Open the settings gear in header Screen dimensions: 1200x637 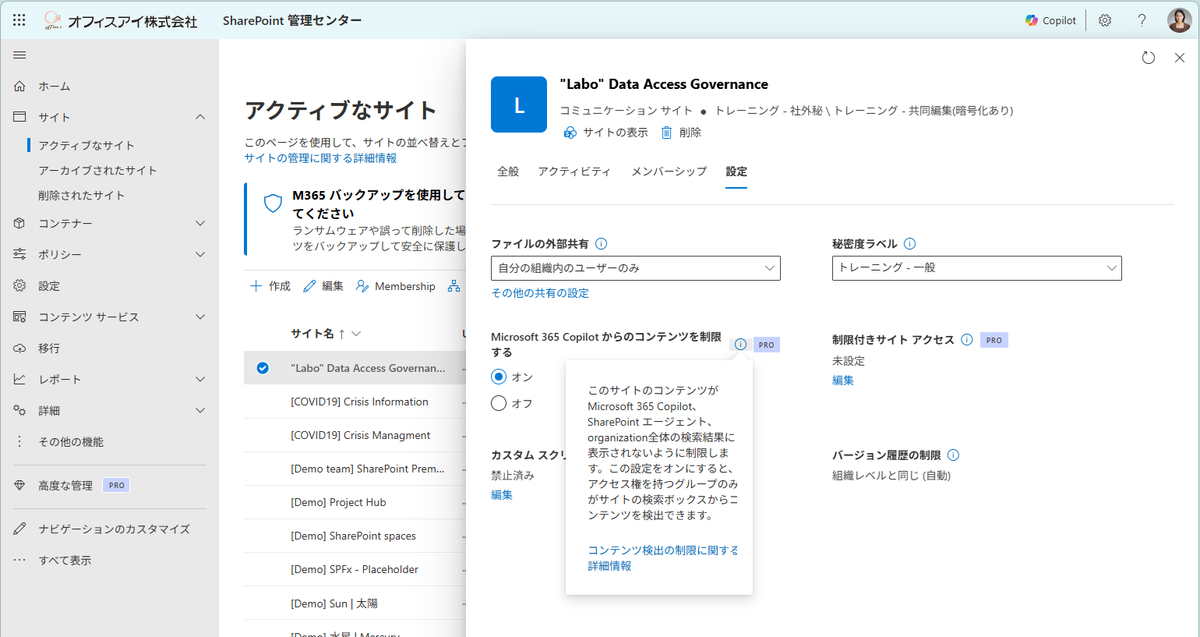tap(1105, 21)
